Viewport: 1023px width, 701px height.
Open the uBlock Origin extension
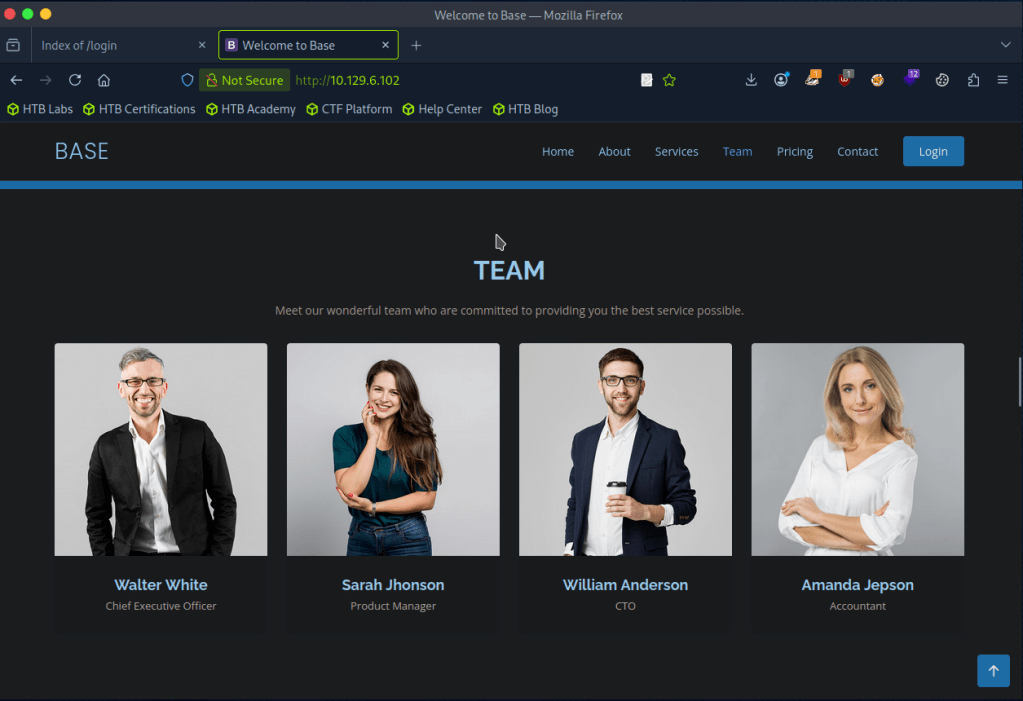pyautogui.click(x=845, y=80)
